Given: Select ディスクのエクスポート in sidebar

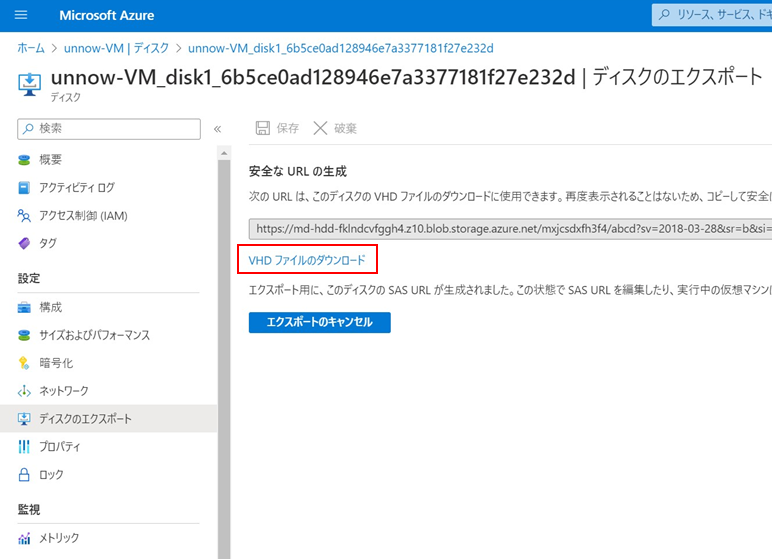Looking at the screenshot, I should 108,419.
